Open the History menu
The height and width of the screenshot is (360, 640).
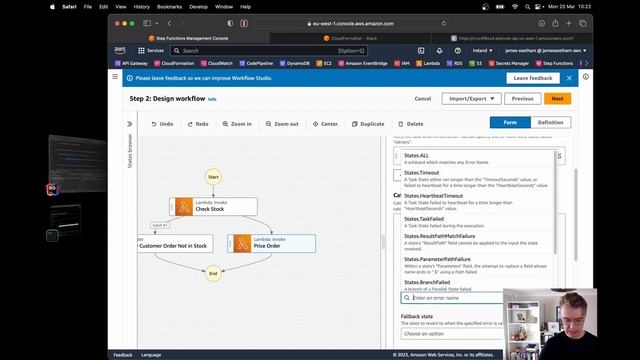(142, 7)
